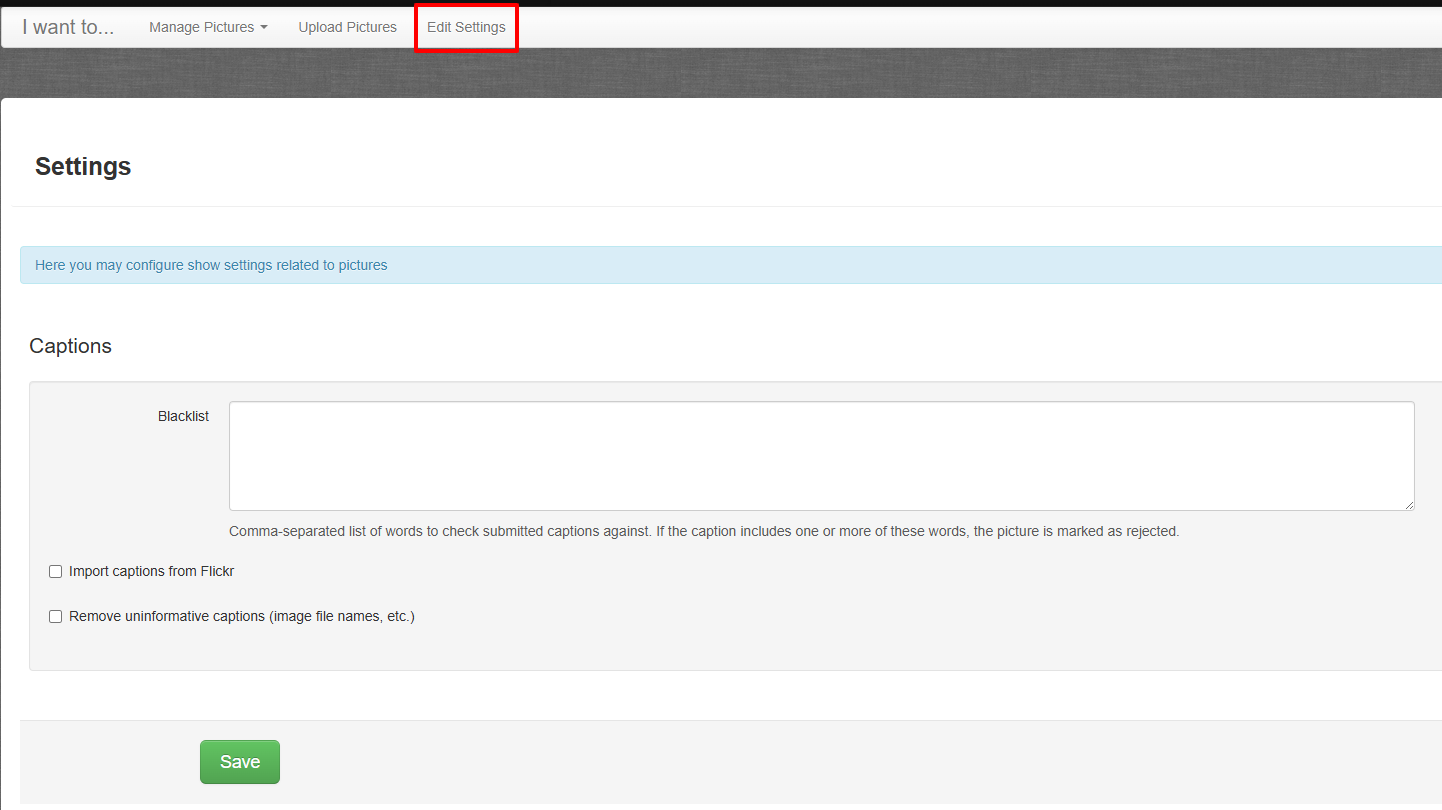
Task: Tick the Remove uninformative captions checkbox
Action: point(56,617)
